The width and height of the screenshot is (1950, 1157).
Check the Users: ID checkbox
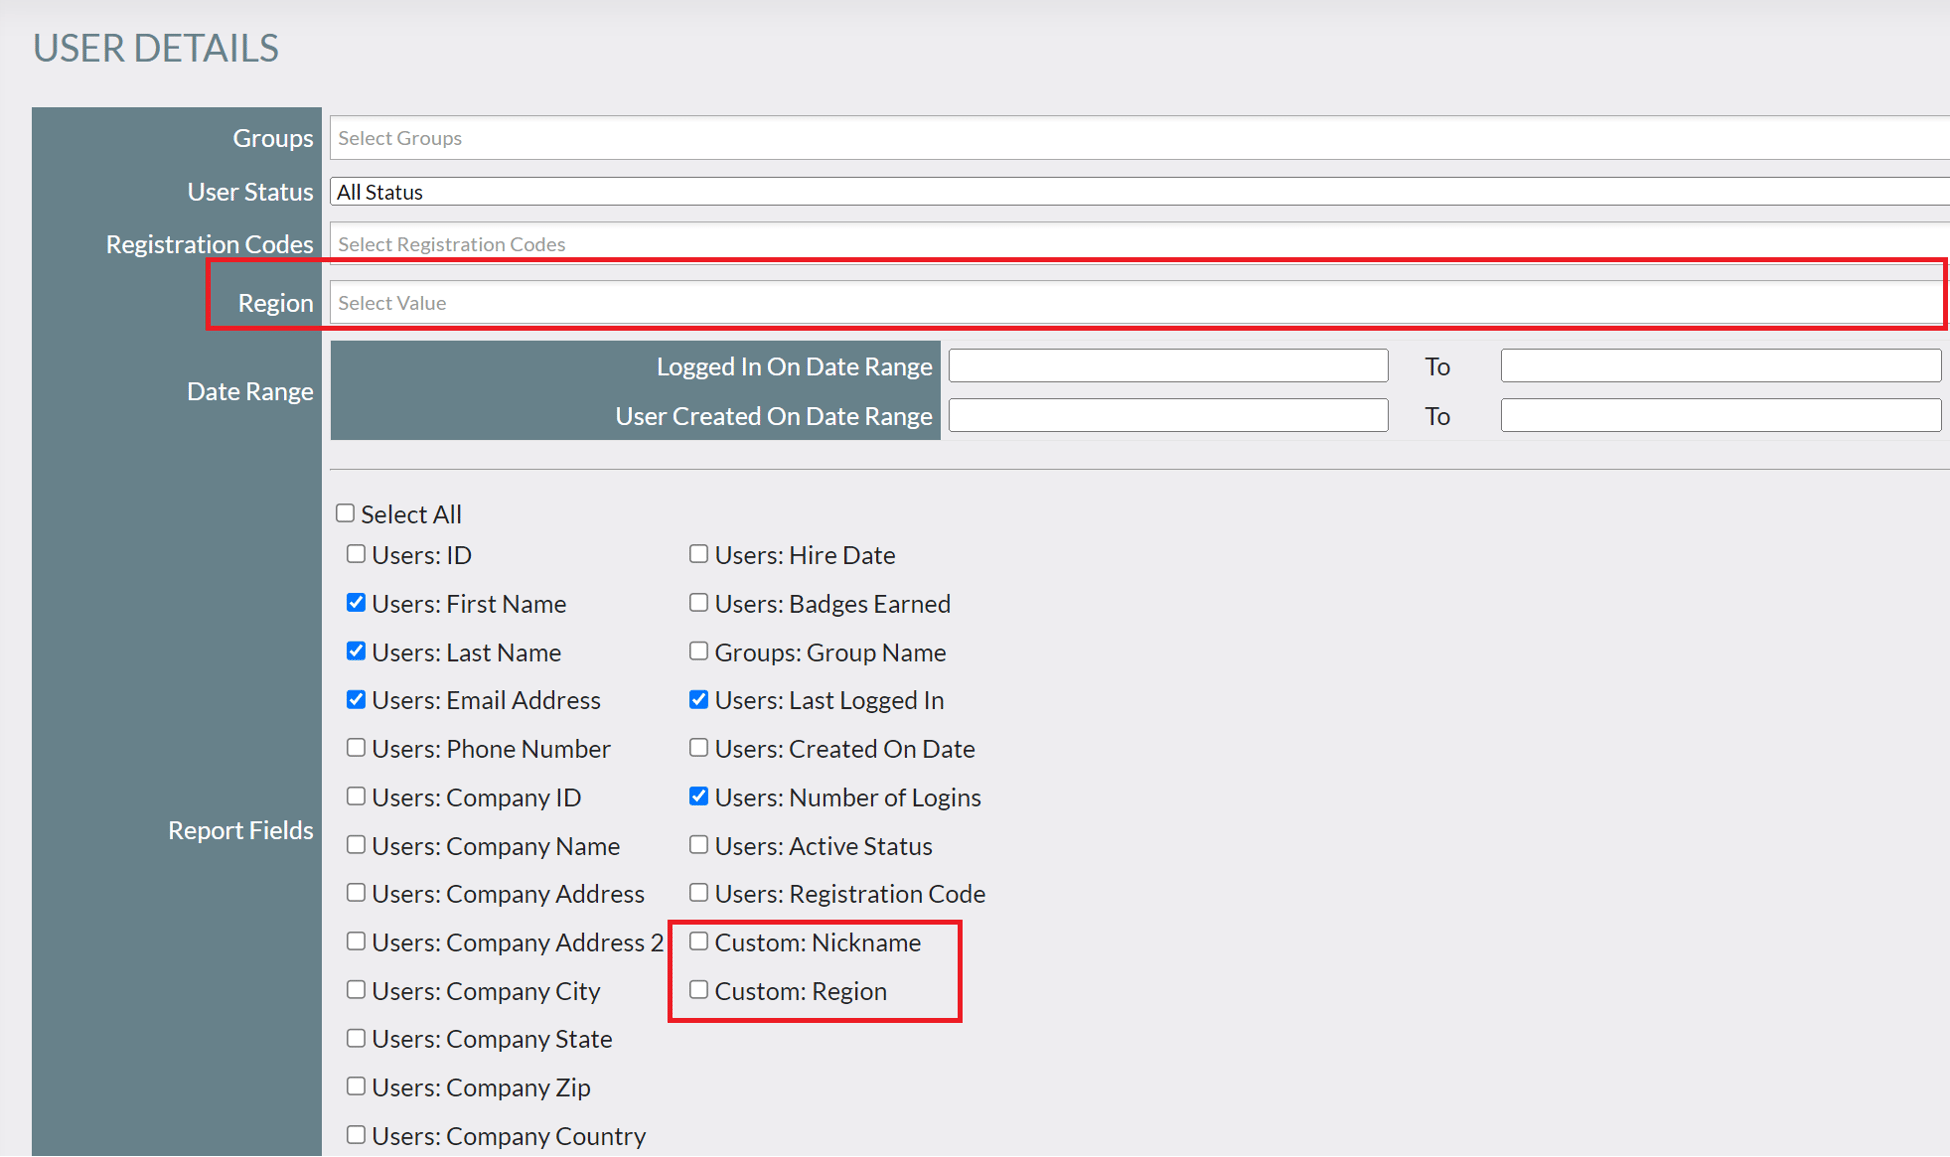(x=356, y=553)
